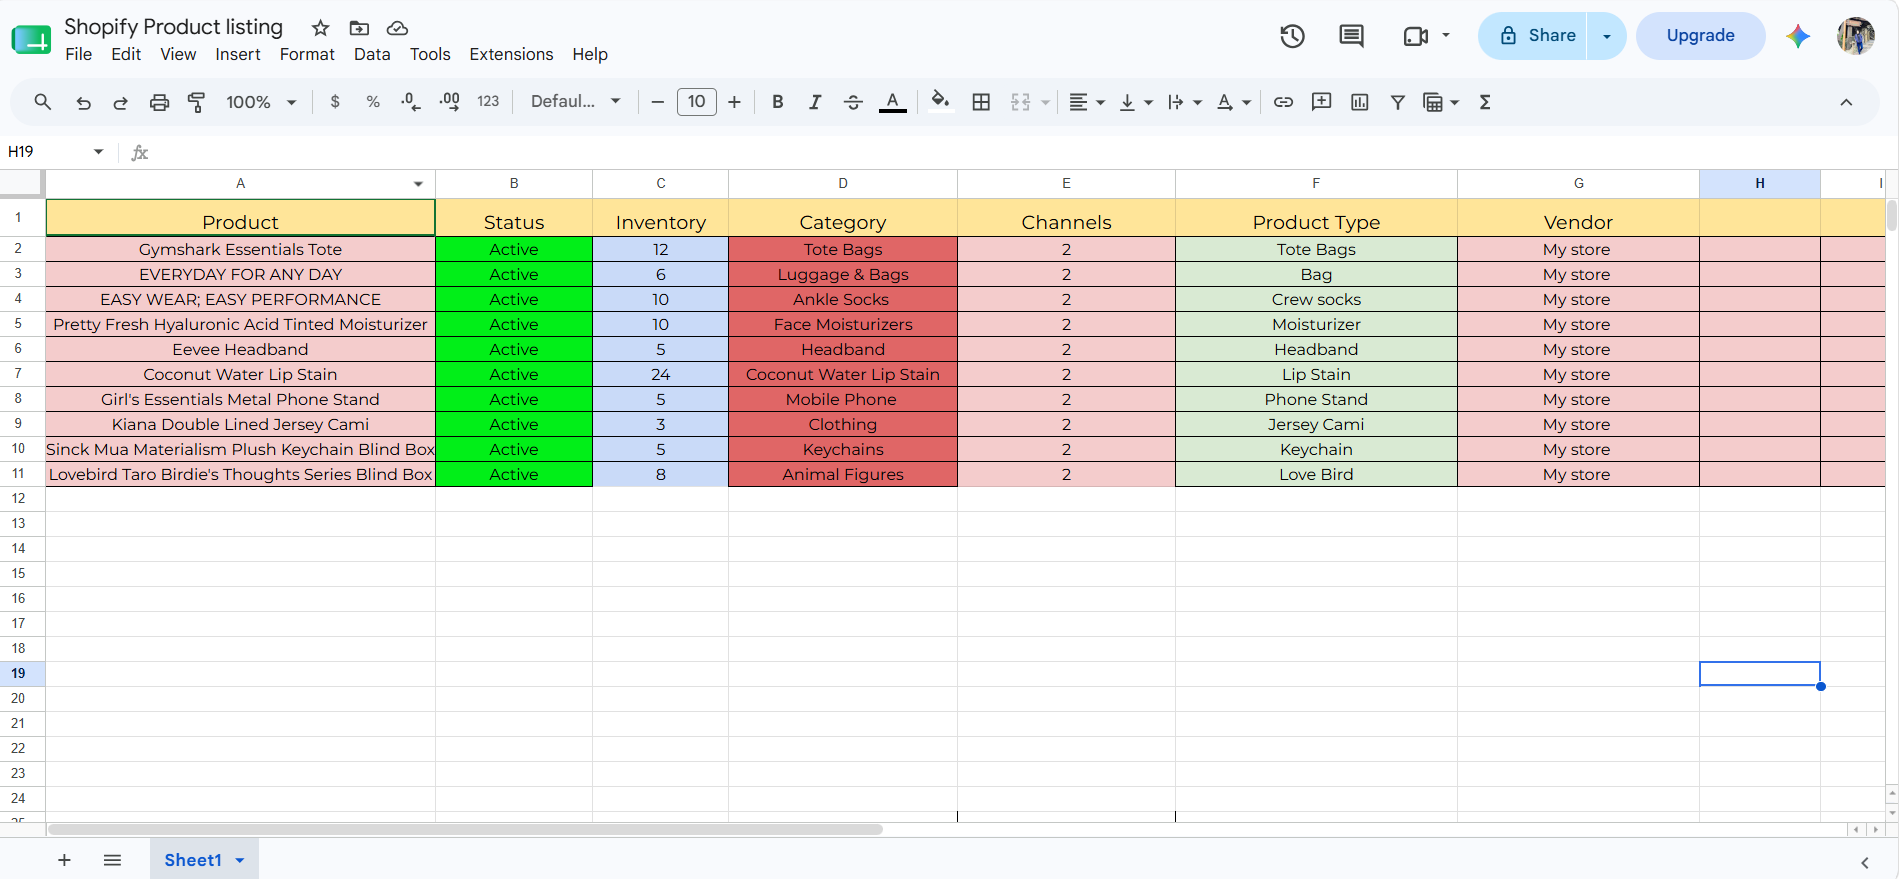The width and height of the screenshot is (1903, 879).
Task: Open the font family dropdown
Action: (x=576, y=102)
